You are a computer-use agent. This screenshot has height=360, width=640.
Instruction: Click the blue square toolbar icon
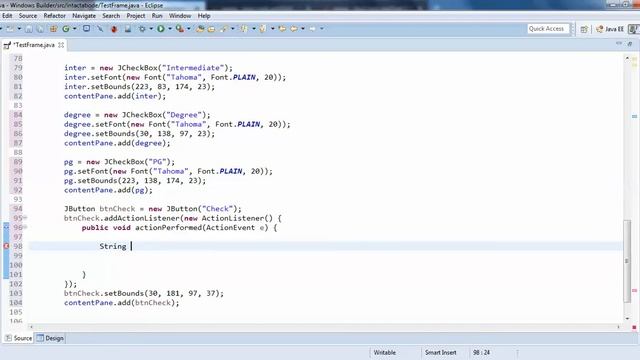pyautogui.click(x=87, y=29)
